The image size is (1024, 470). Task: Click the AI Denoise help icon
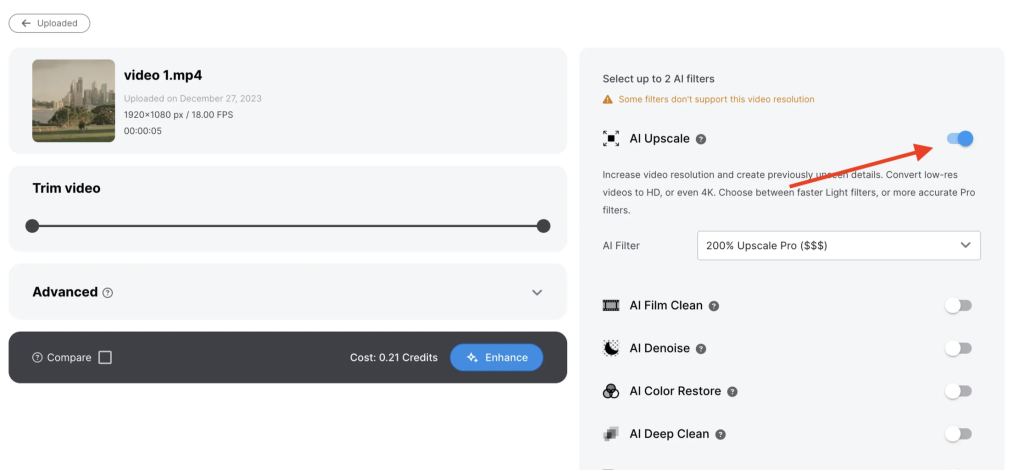click(x=701, y=349)
